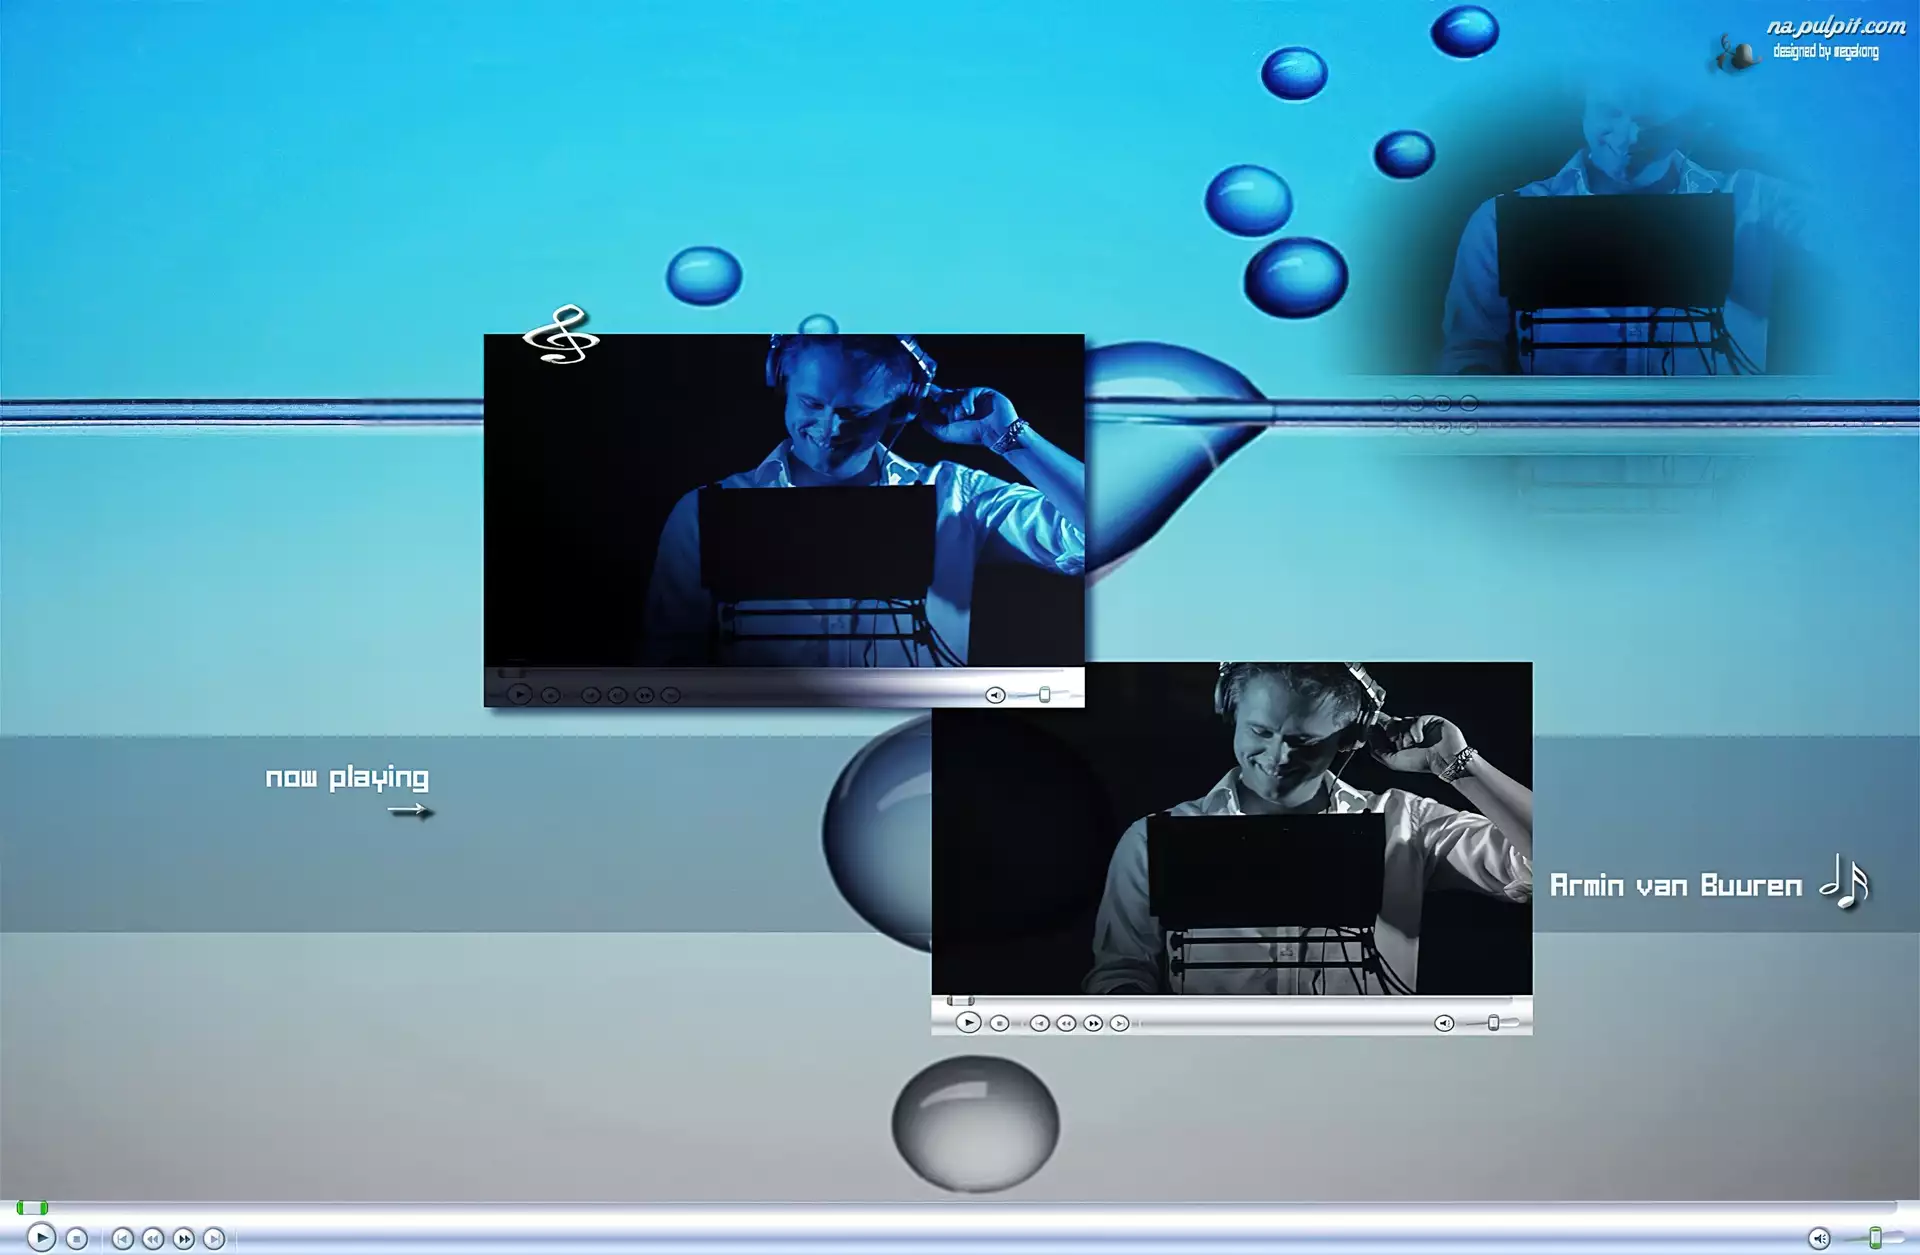
Task: Mute audio using the bottom-right speaker icon
Action: [x=1819, y=1238]
